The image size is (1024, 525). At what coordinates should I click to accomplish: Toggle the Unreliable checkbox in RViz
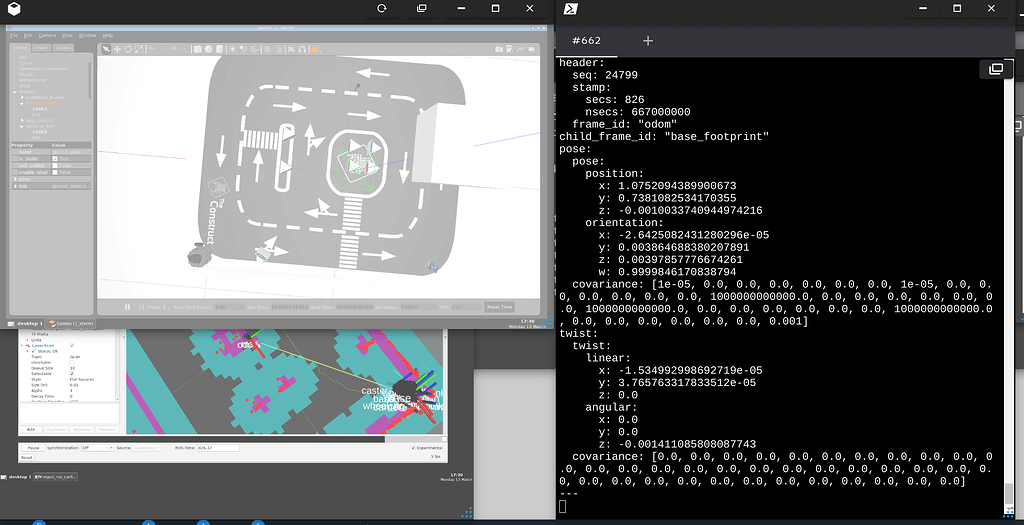[72, 362]
